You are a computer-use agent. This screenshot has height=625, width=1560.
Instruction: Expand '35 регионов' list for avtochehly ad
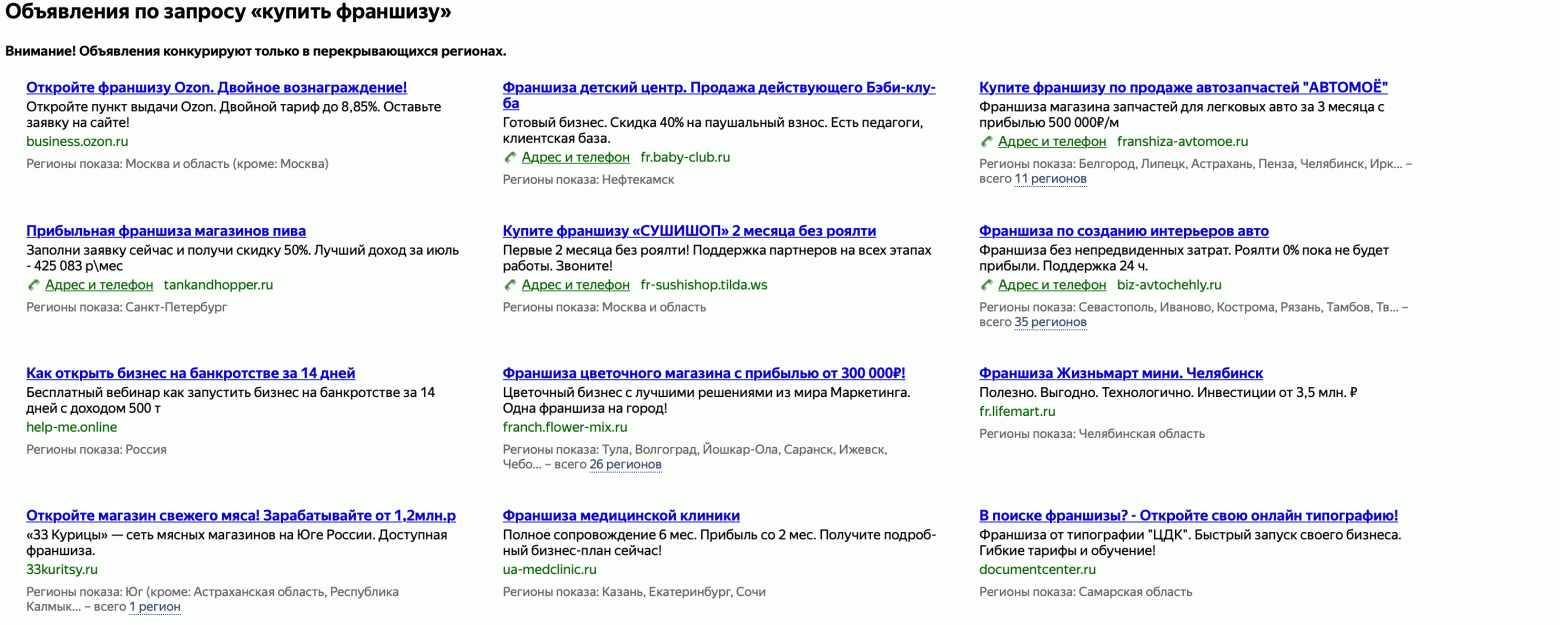1050,322
